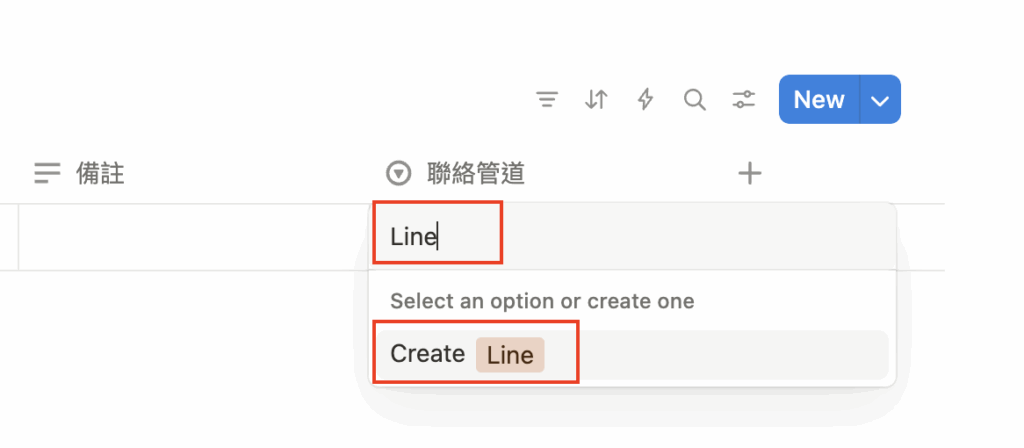Click the tan Line tag swatch
This screenshot has height=448, width=1024.
click(510, 355)
